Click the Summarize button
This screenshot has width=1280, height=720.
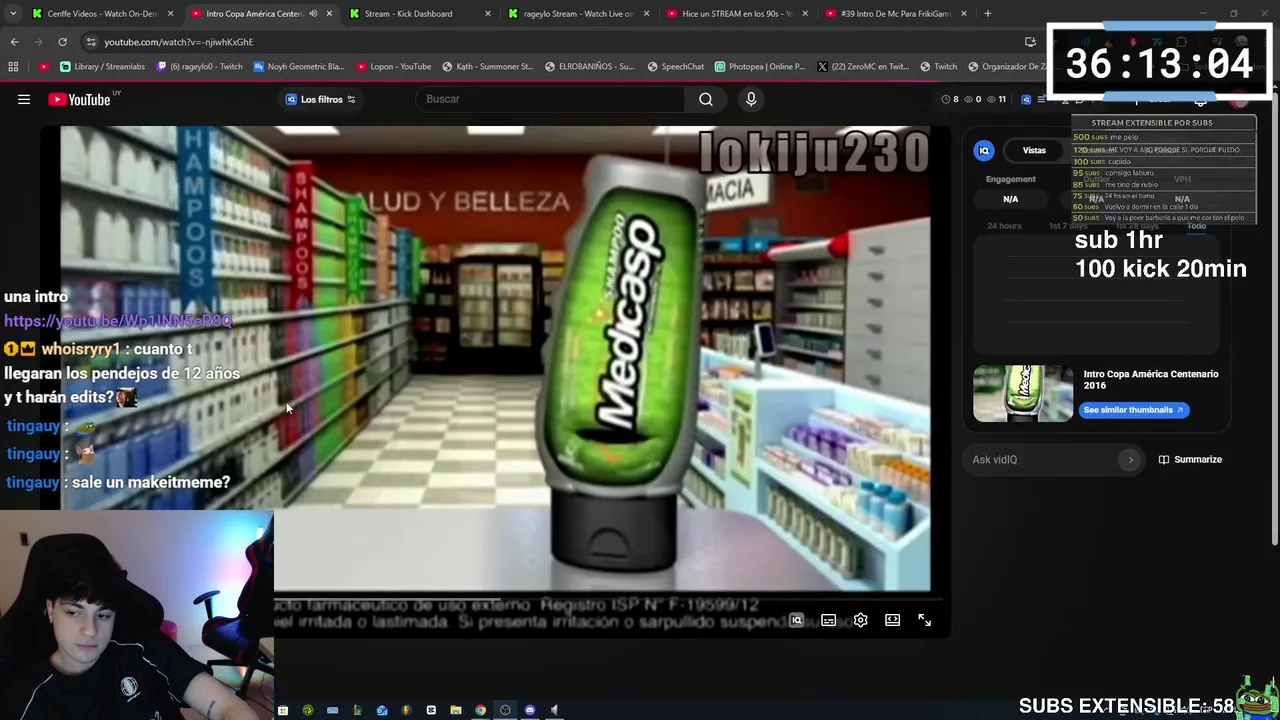(1190, 459)
